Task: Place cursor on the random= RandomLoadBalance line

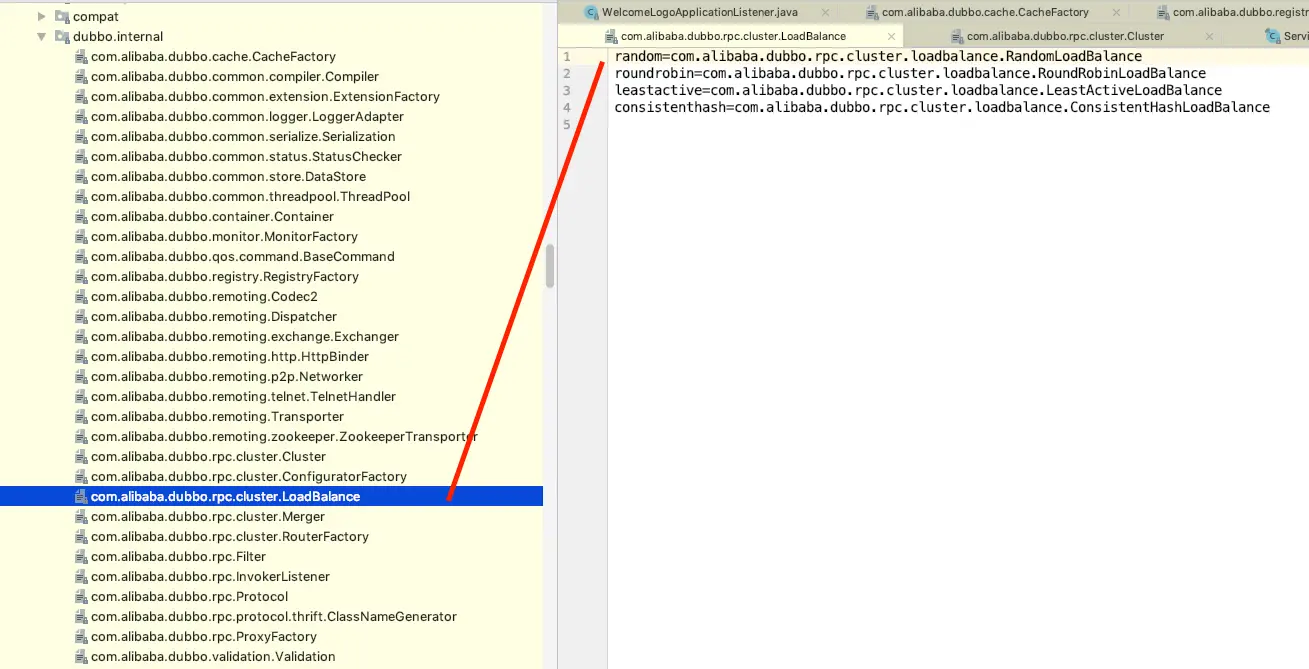Action: [x=878, y=57]
